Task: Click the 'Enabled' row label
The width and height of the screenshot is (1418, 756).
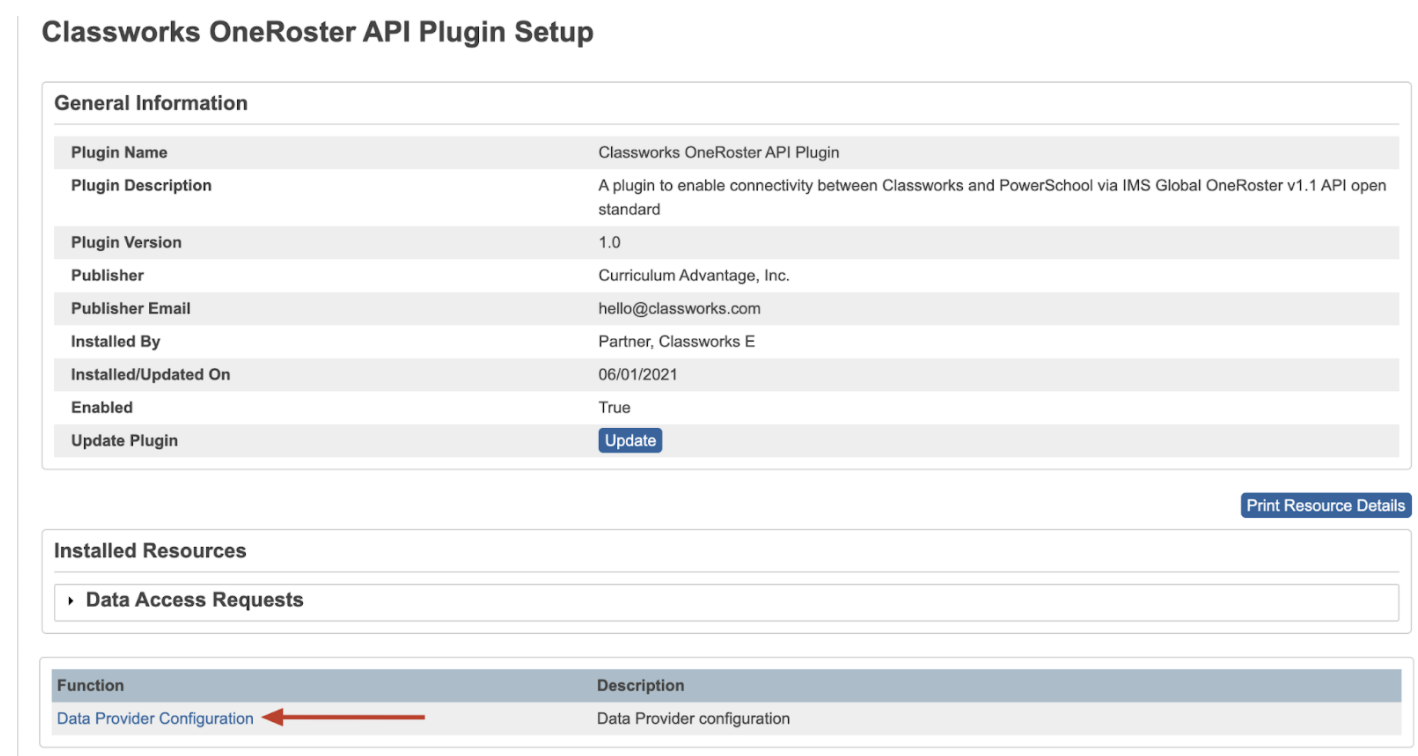Action: pyautogui.click(x=102, y=407)
